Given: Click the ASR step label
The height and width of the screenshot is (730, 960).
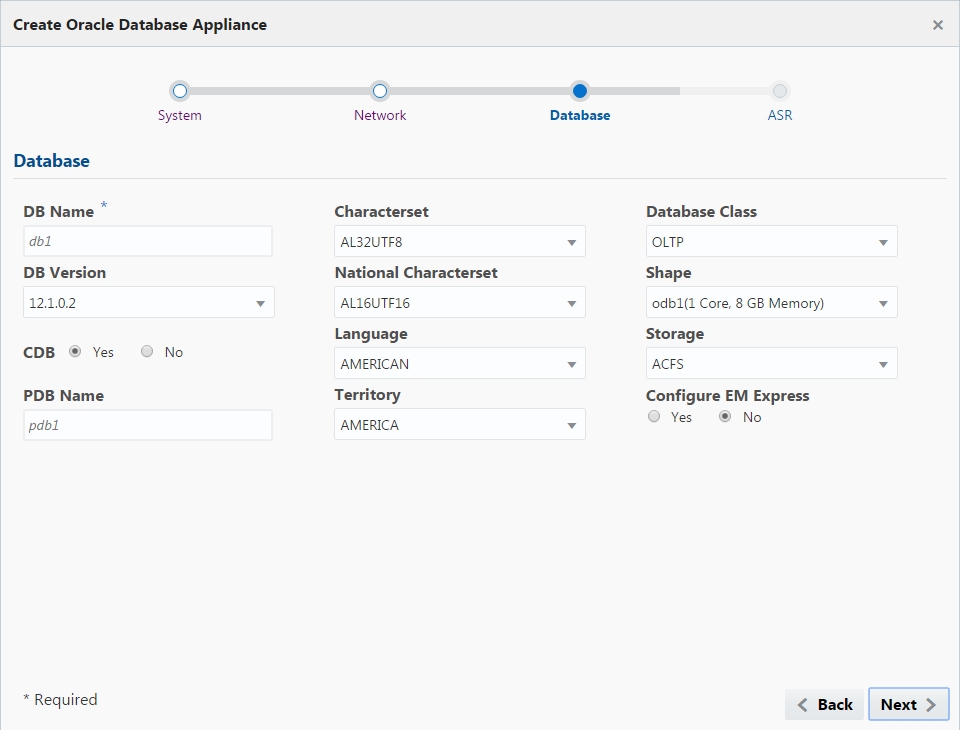Looking at the screenshot, I should point(779,115).
